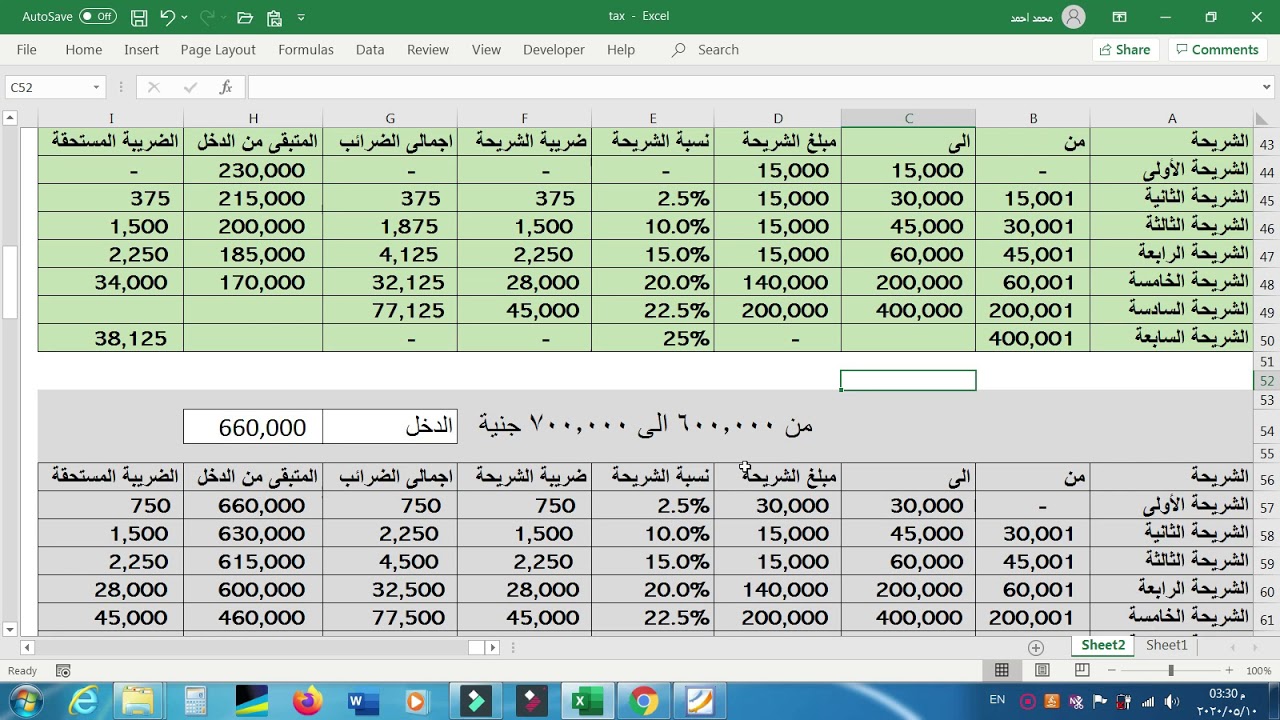The image size is (1280, 720).
Task: Click the formula bar input area
Action: click(x=750, y=87)
